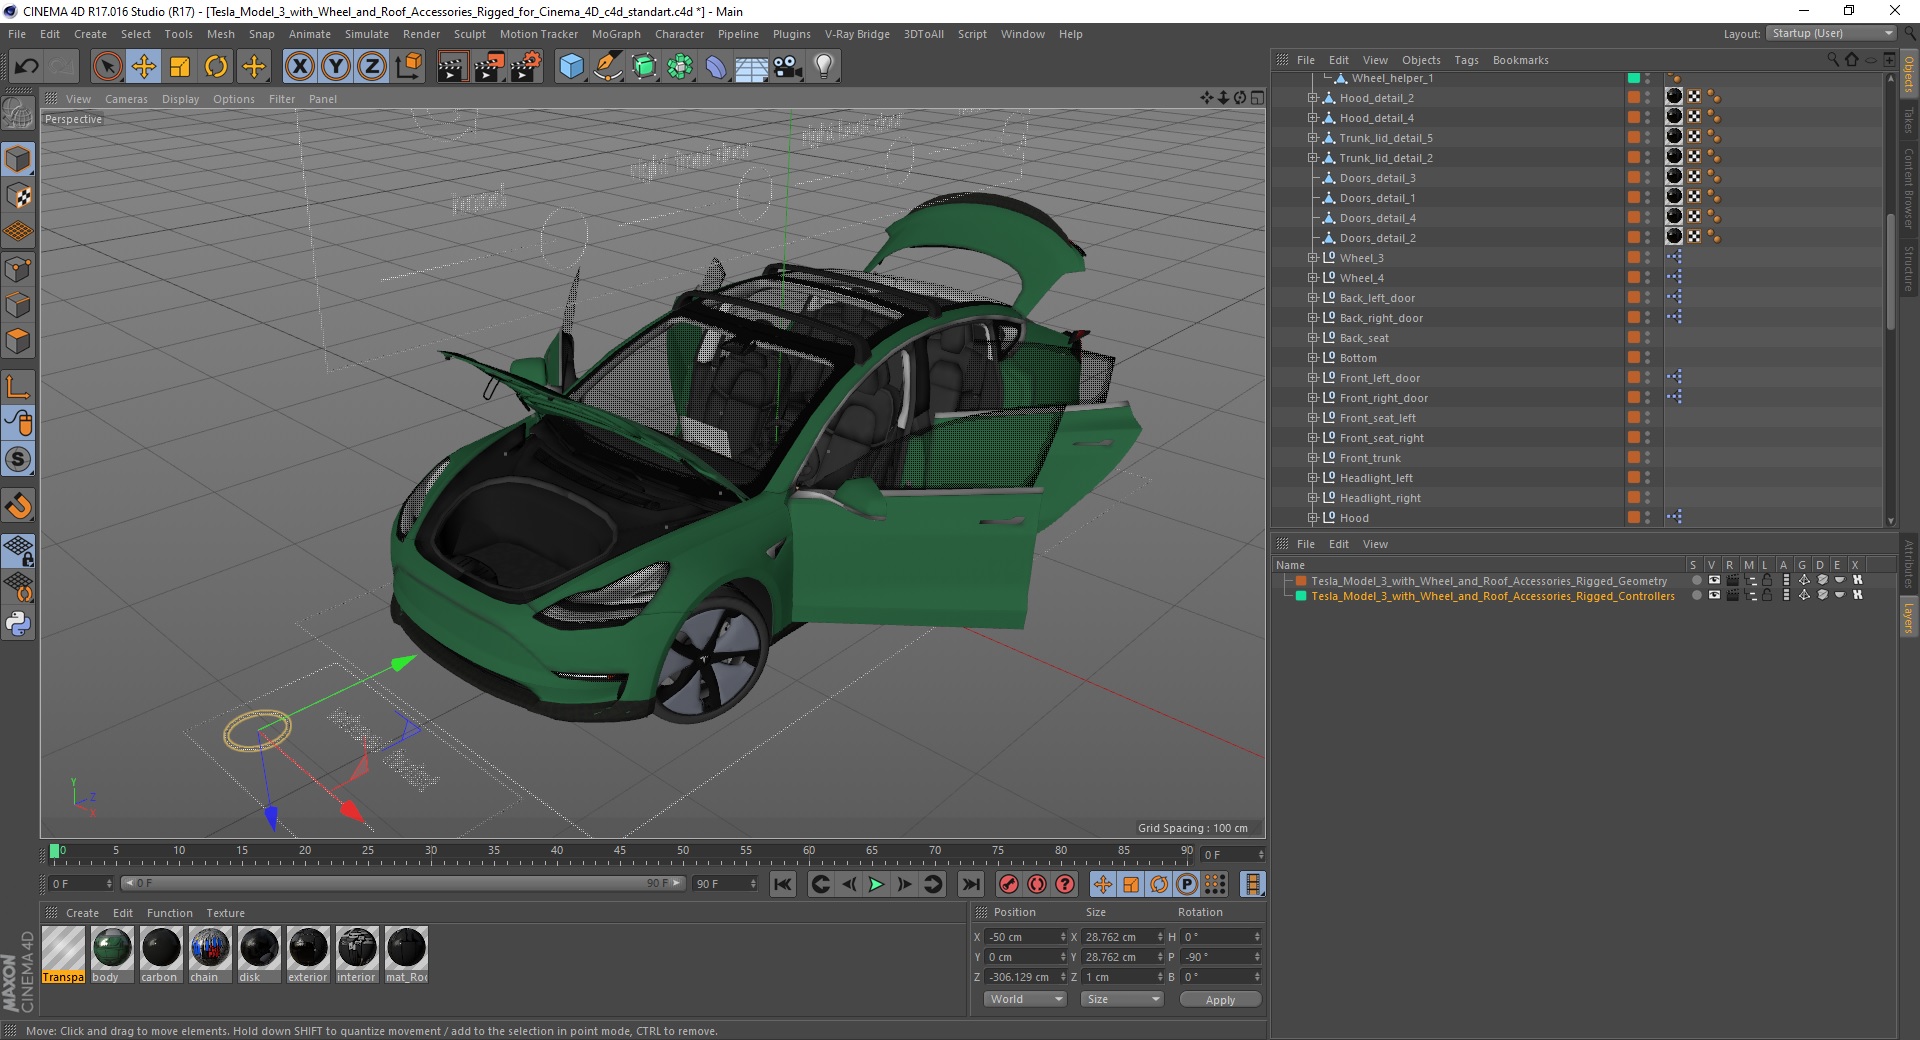Image resolution: width=1920 pixels, height=1040 pixels.
Task: Open Object Manager Tags menu
Action: coord(1466,60)
